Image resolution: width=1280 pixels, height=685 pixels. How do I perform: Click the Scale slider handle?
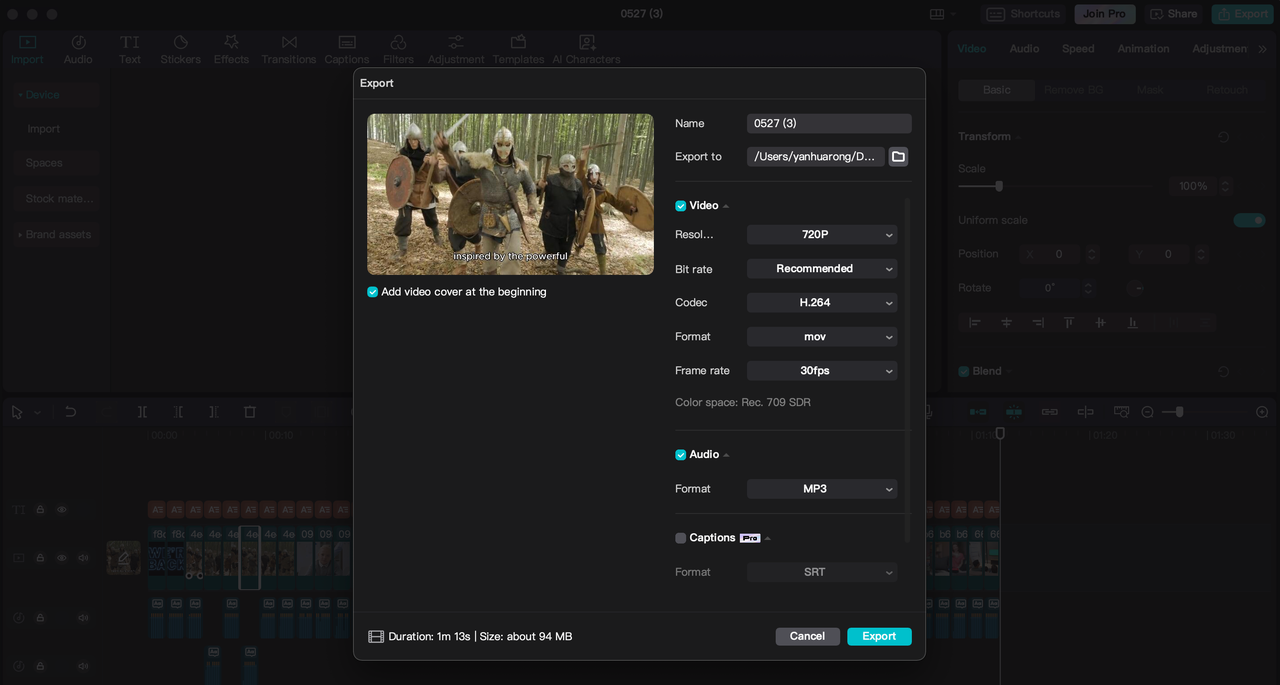(x=998, y=186)
